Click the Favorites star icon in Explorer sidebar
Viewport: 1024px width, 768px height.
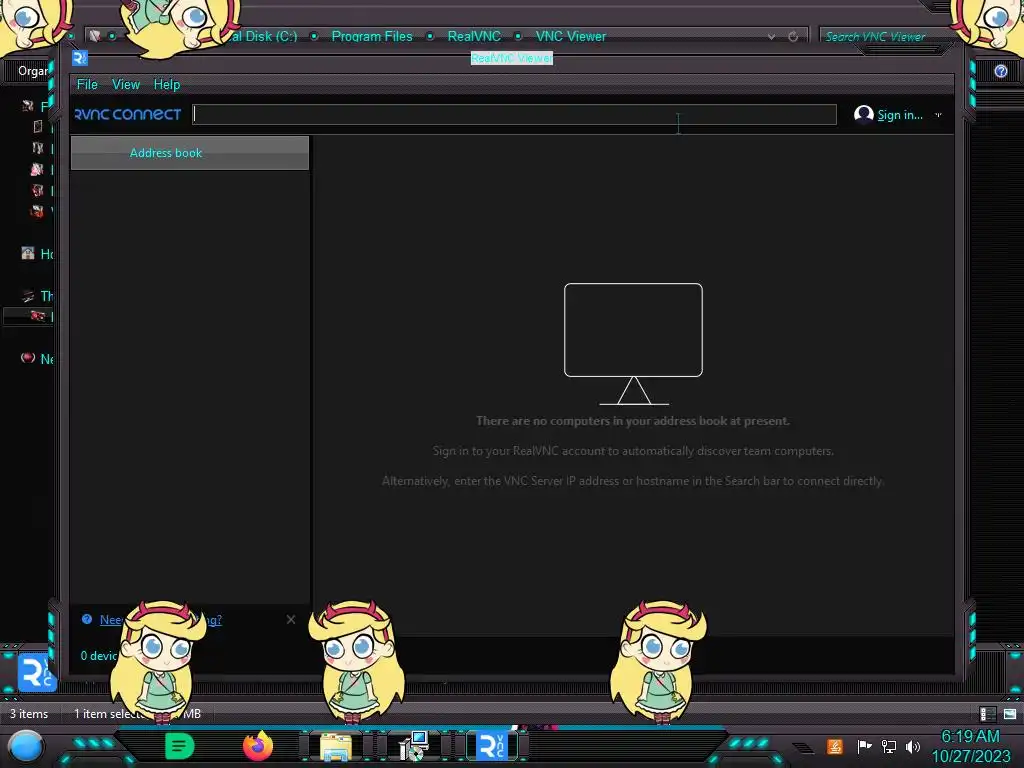27,106
